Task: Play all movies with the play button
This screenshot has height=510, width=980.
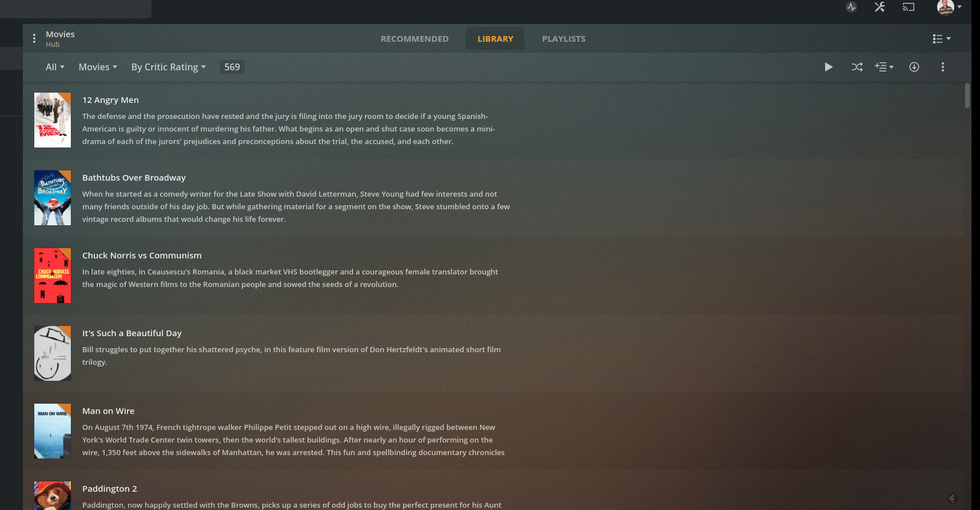Action: pos(828,67)
